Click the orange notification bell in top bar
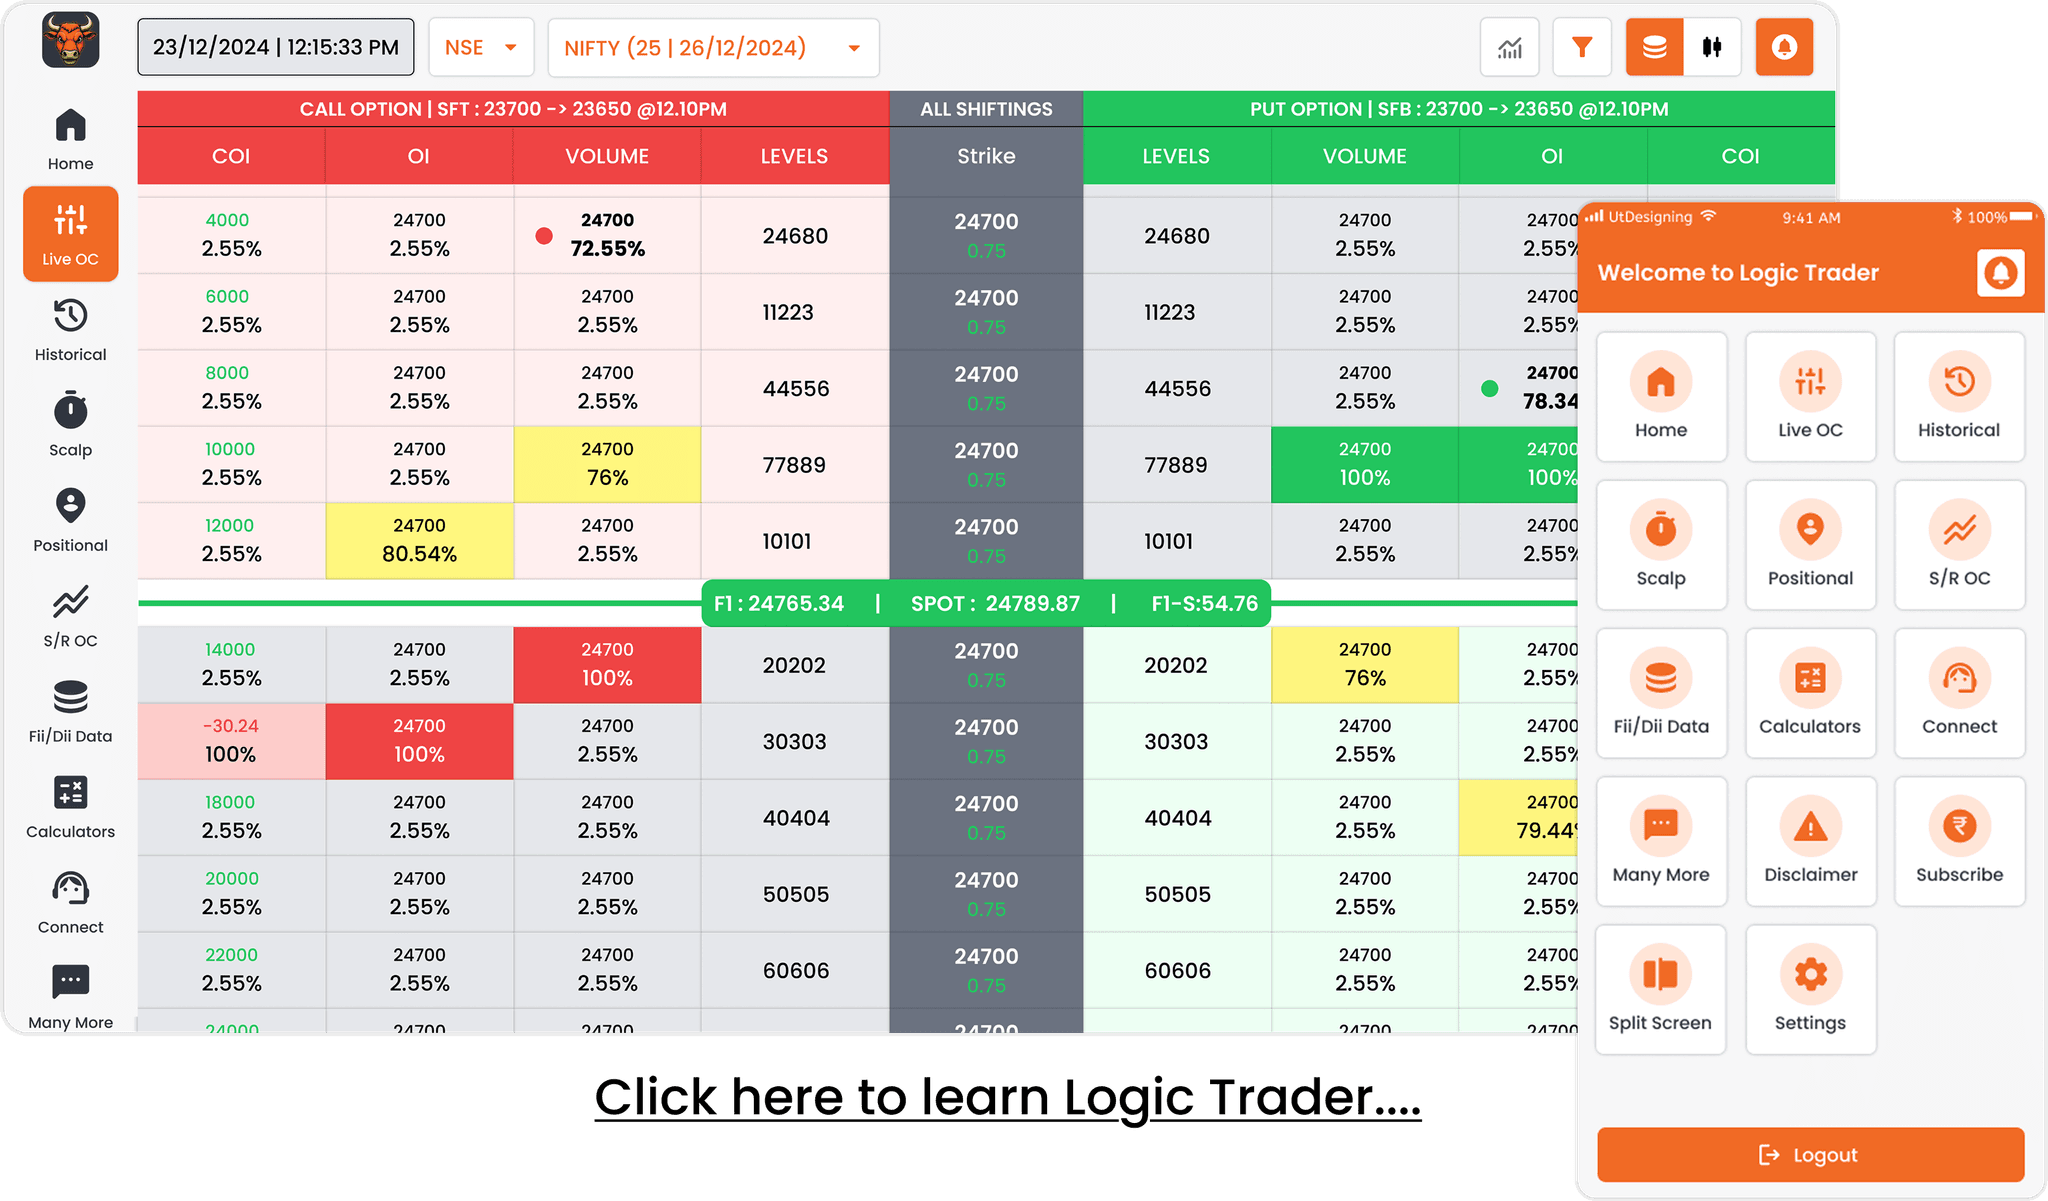 point(1784,47)
